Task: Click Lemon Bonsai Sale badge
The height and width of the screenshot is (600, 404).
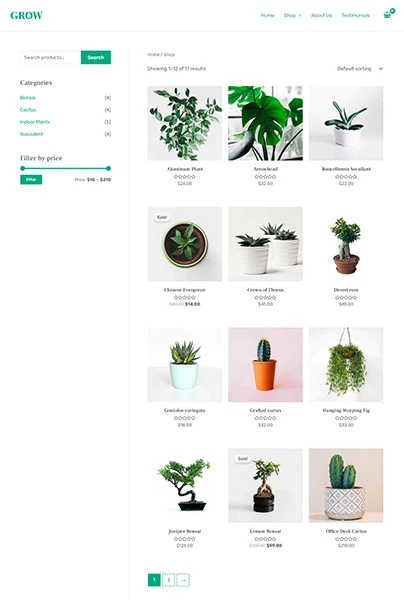Action: click(x=243, y=458)
